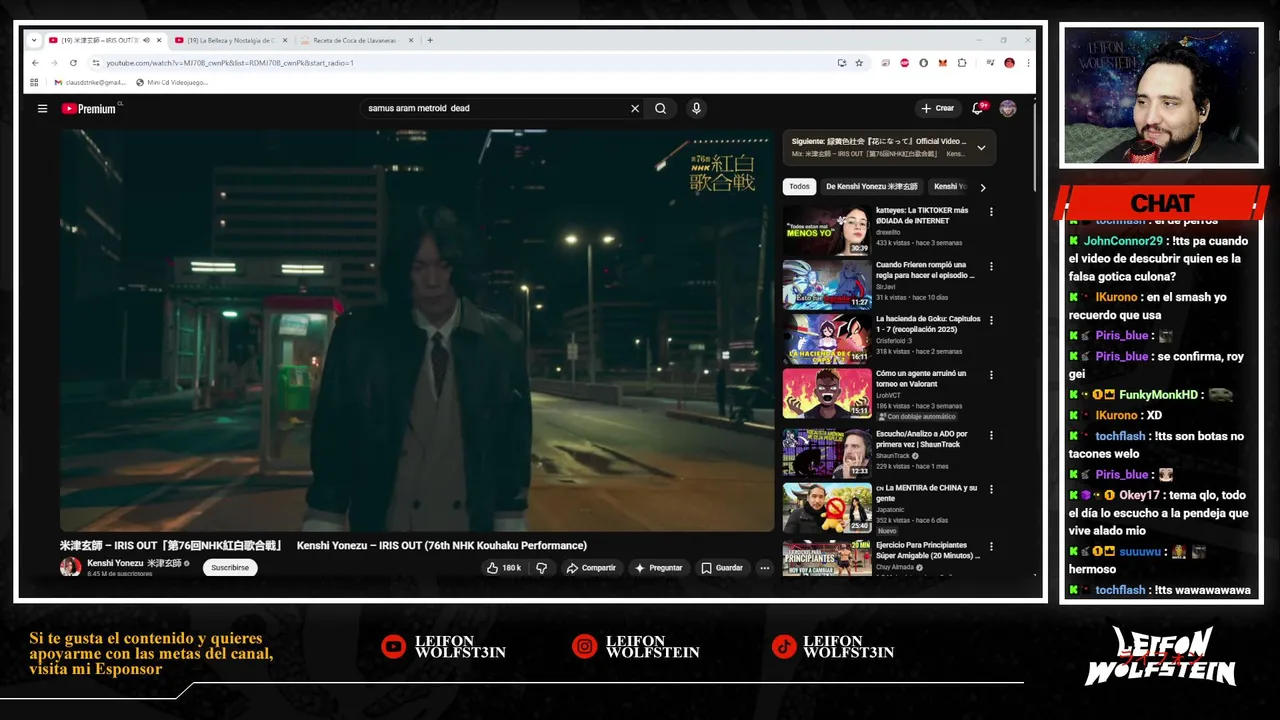
Task: Select the 'De Kenshi Yonezu 米津玄師' chip
Action: (x=872, y=187)
